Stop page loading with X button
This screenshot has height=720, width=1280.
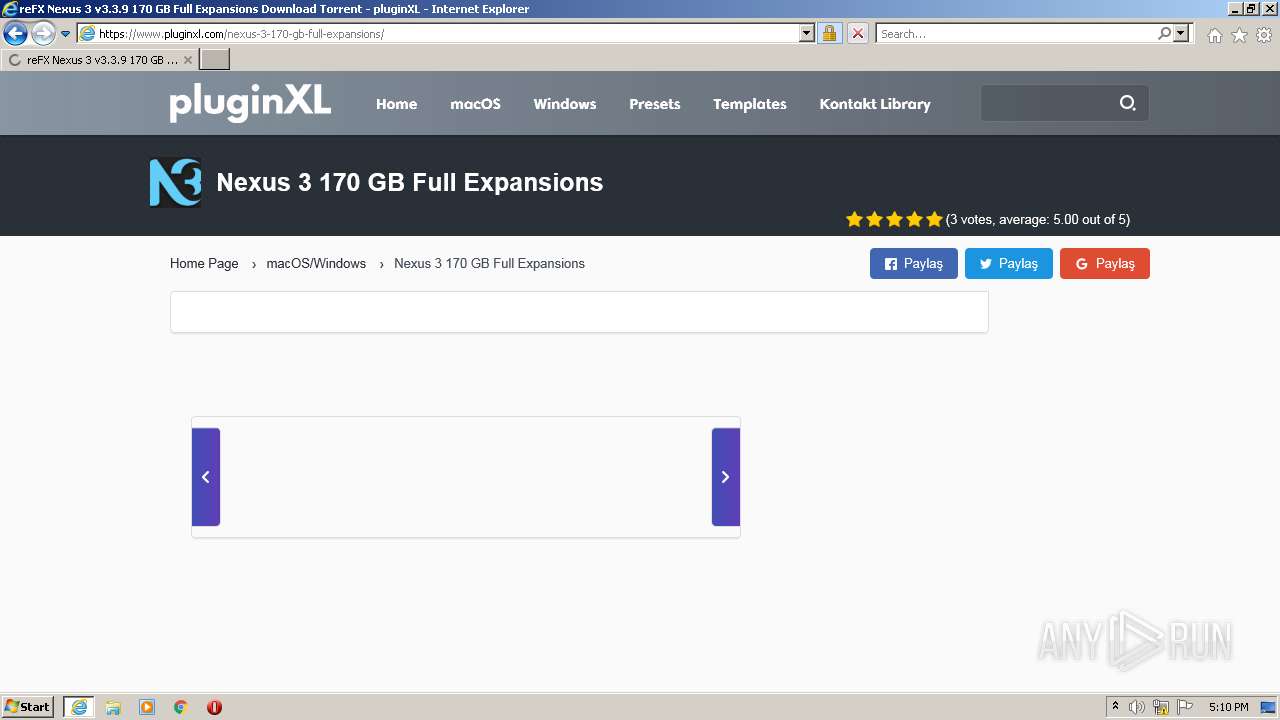[x=858, y=34]
